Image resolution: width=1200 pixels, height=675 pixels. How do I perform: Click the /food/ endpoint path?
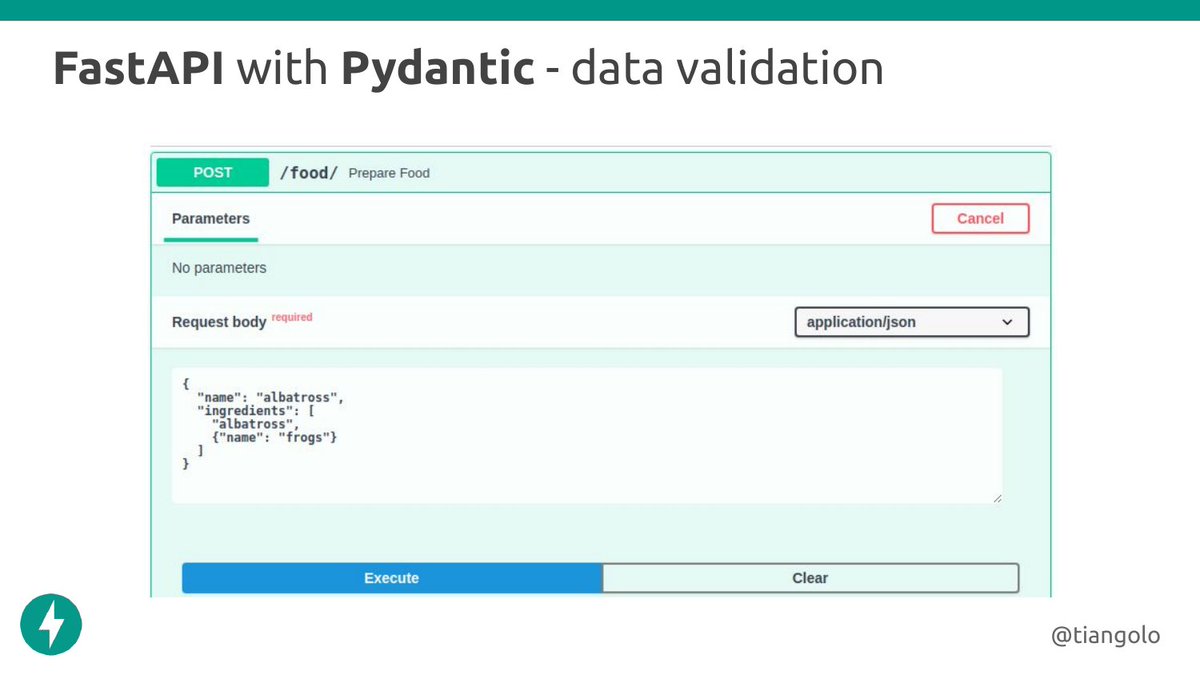pos(308,173)
